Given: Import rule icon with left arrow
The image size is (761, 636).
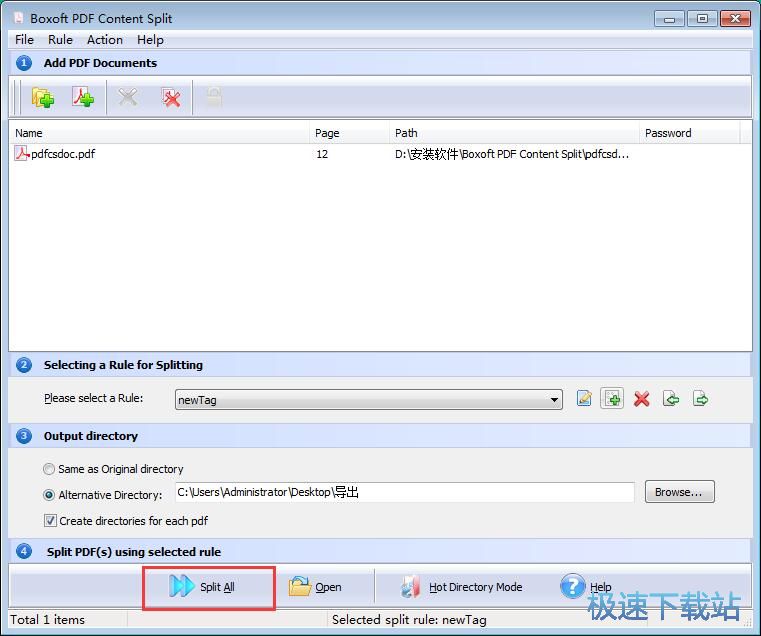Looking at the screenshot, I should pyautogui.click(x=671, y=399).
